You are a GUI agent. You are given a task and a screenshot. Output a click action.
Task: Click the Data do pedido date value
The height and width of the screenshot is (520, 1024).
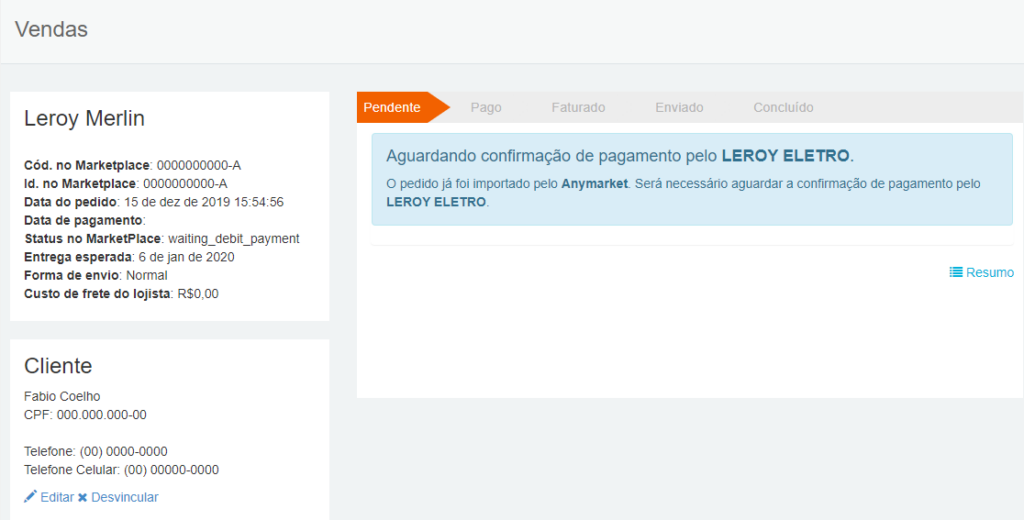(204, 202)
